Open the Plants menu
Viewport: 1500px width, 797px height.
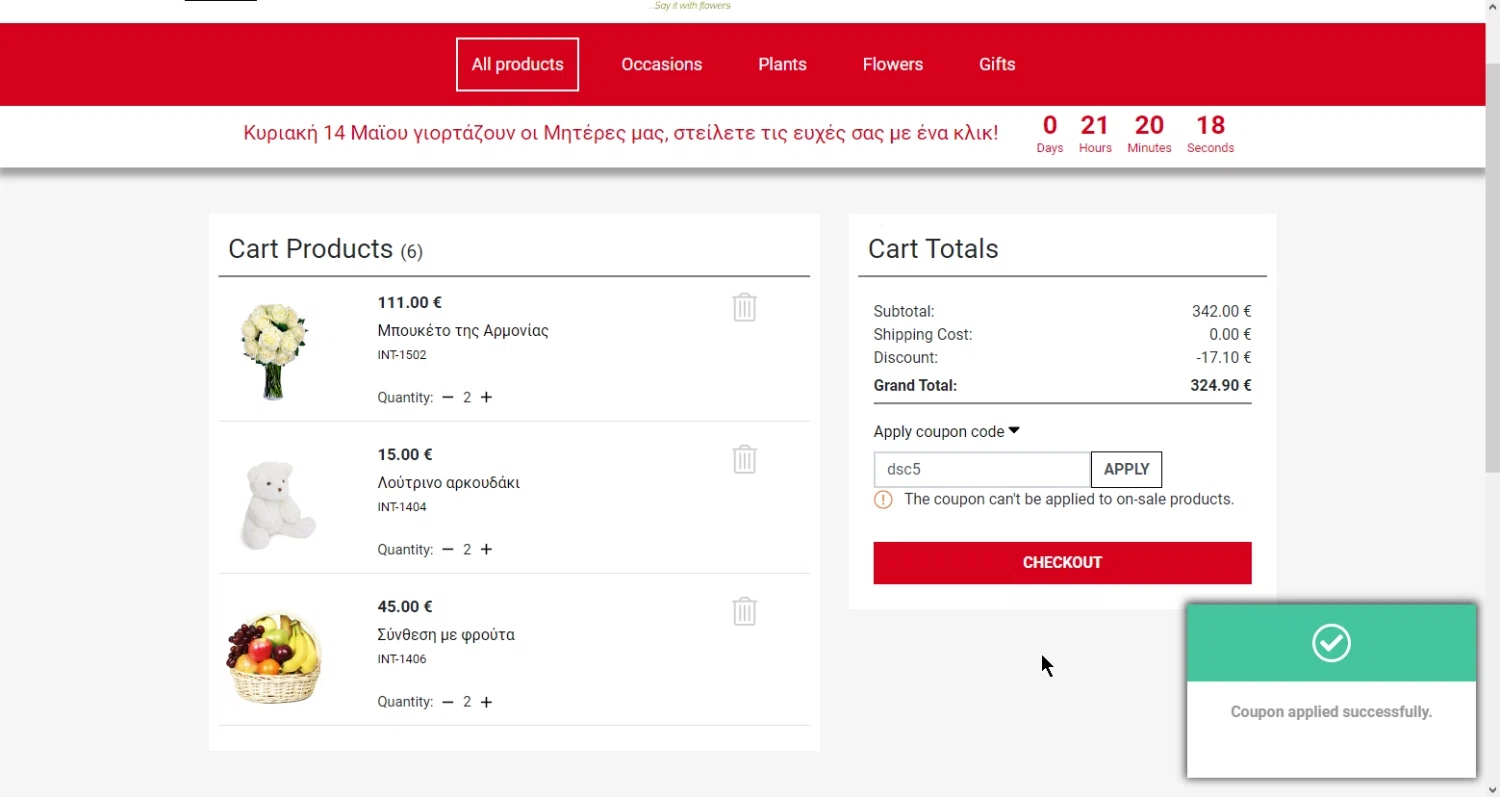tap(782, 64)
